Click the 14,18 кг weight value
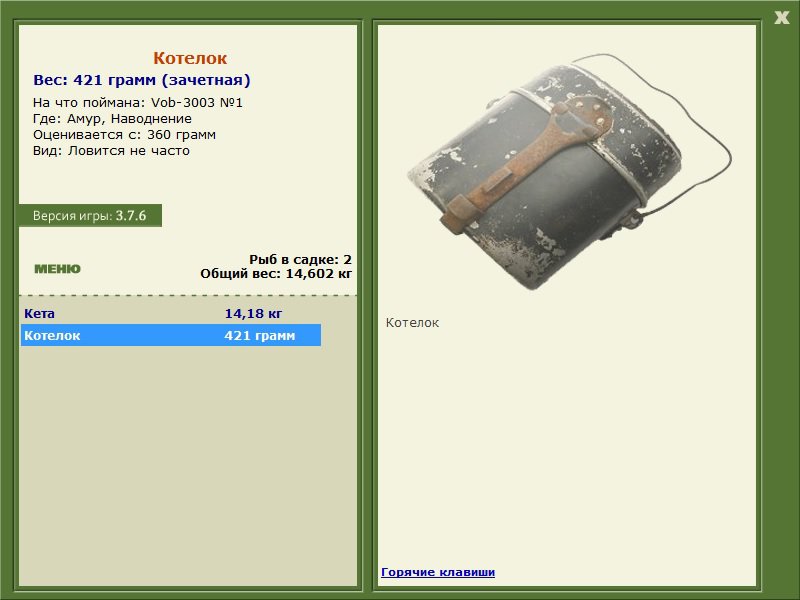Viewport: 800px width, 600px height. [253, 313]
